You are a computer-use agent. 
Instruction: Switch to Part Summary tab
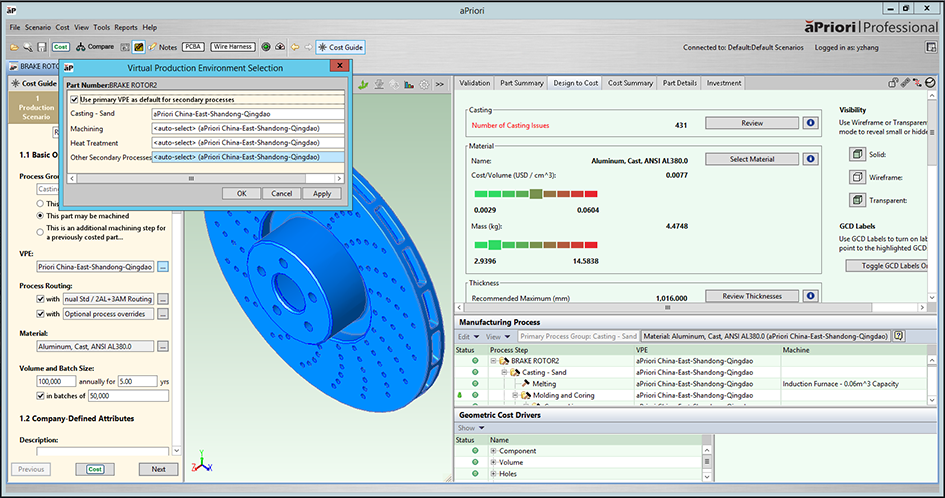521,83
